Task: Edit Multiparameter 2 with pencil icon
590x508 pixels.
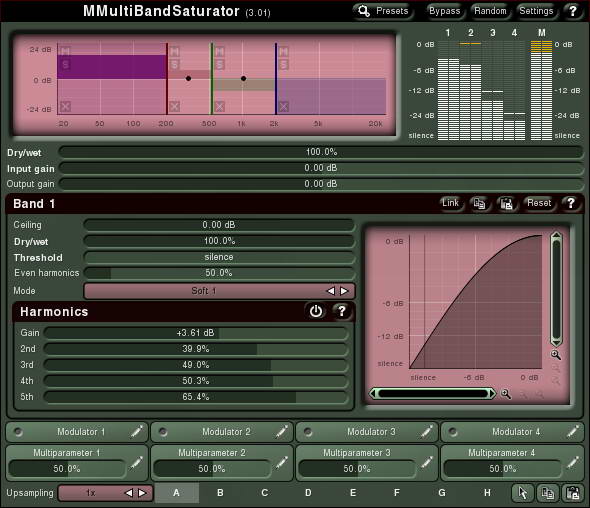Action: pyautogui.click(x=282, y=463)
